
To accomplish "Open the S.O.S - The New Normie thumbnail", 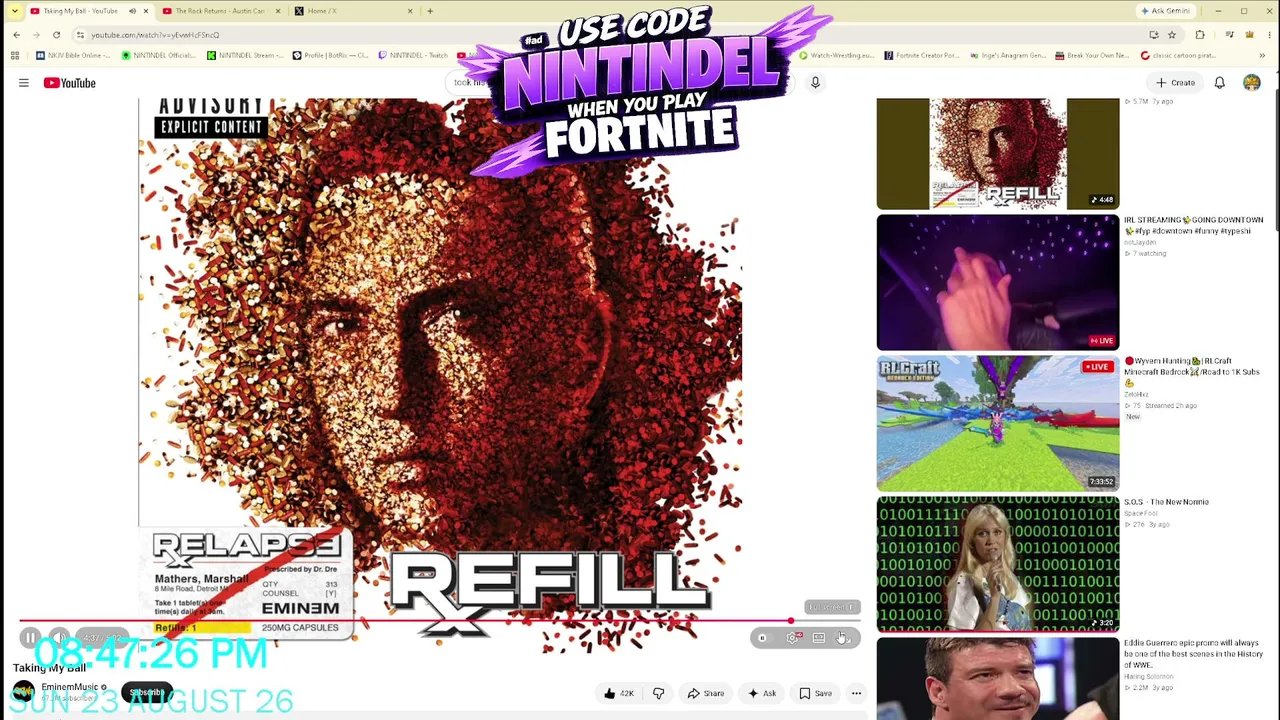I will click(998, 565).
